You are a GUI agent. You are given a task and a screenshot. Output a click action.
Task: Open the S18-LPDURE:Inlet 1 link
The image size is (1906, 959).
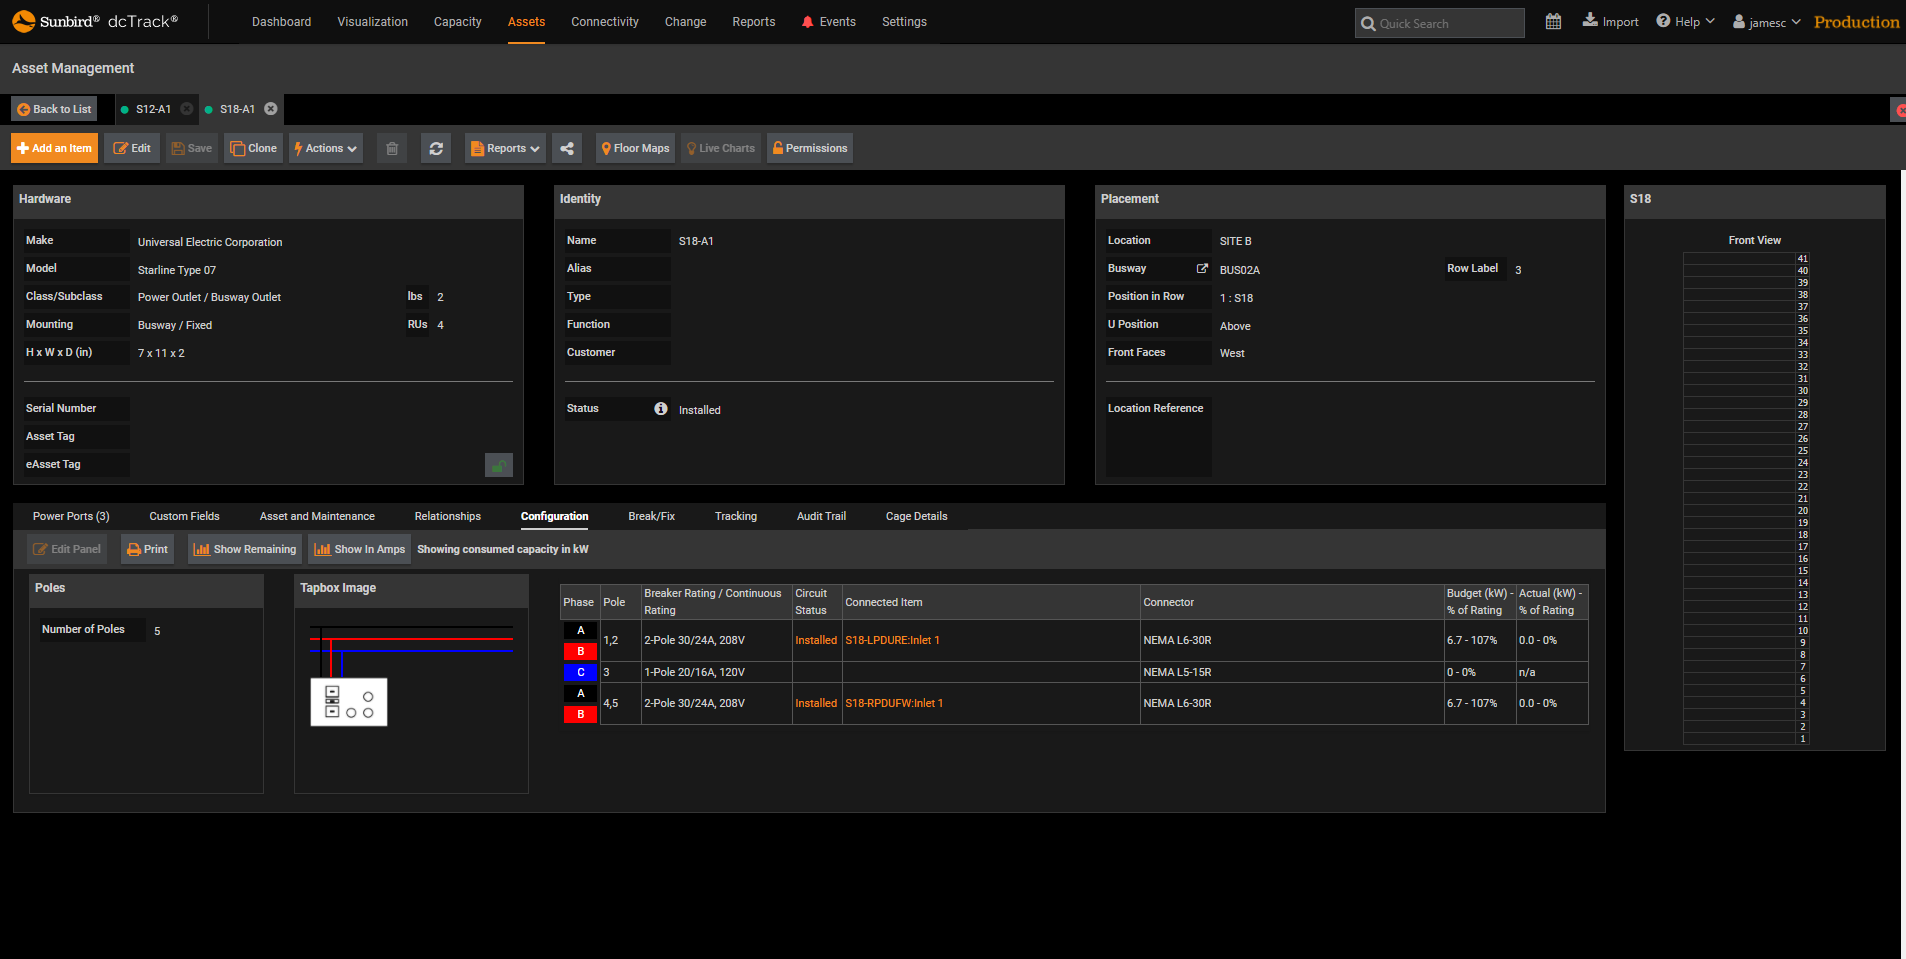pos(892,640)
